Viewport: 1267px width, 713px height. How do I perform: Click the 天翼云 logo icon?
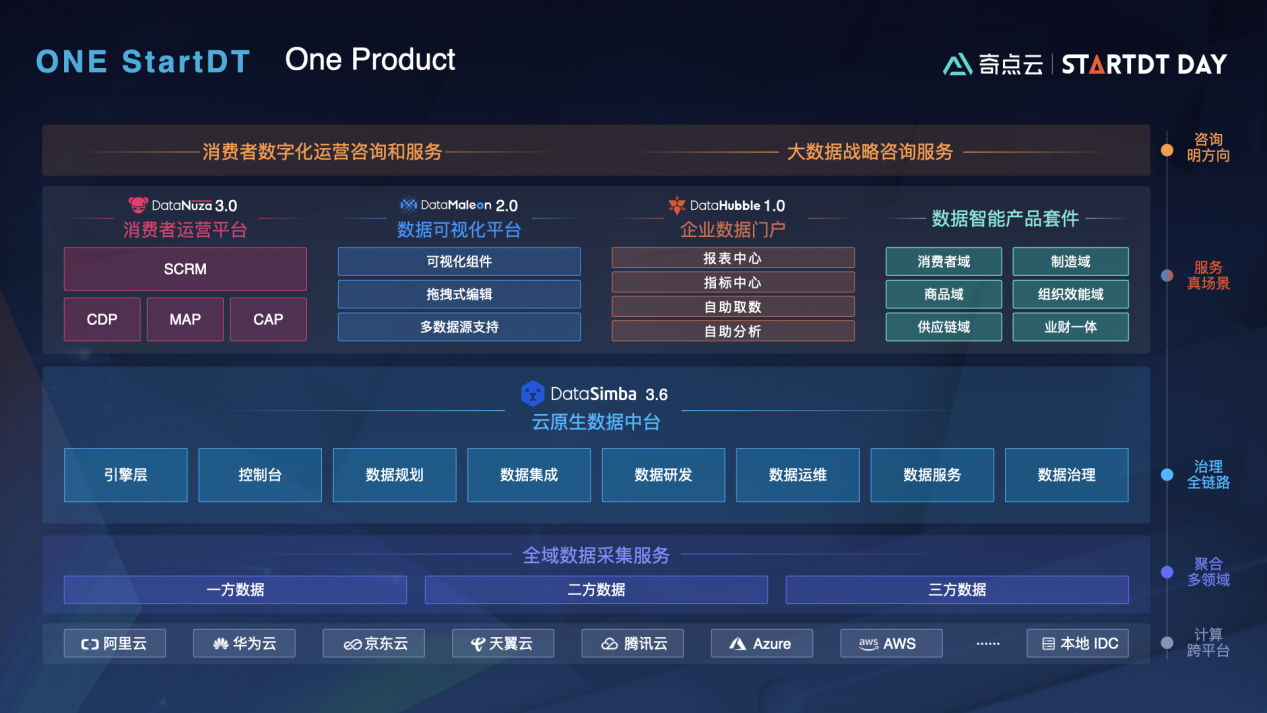click(x=478, y=644)
